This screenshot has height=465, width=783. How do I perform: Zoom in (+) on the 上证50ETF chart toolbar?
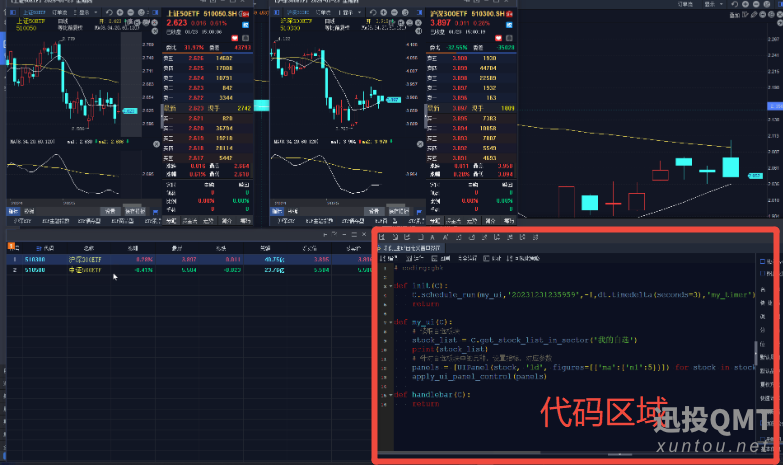pos(120,12)
